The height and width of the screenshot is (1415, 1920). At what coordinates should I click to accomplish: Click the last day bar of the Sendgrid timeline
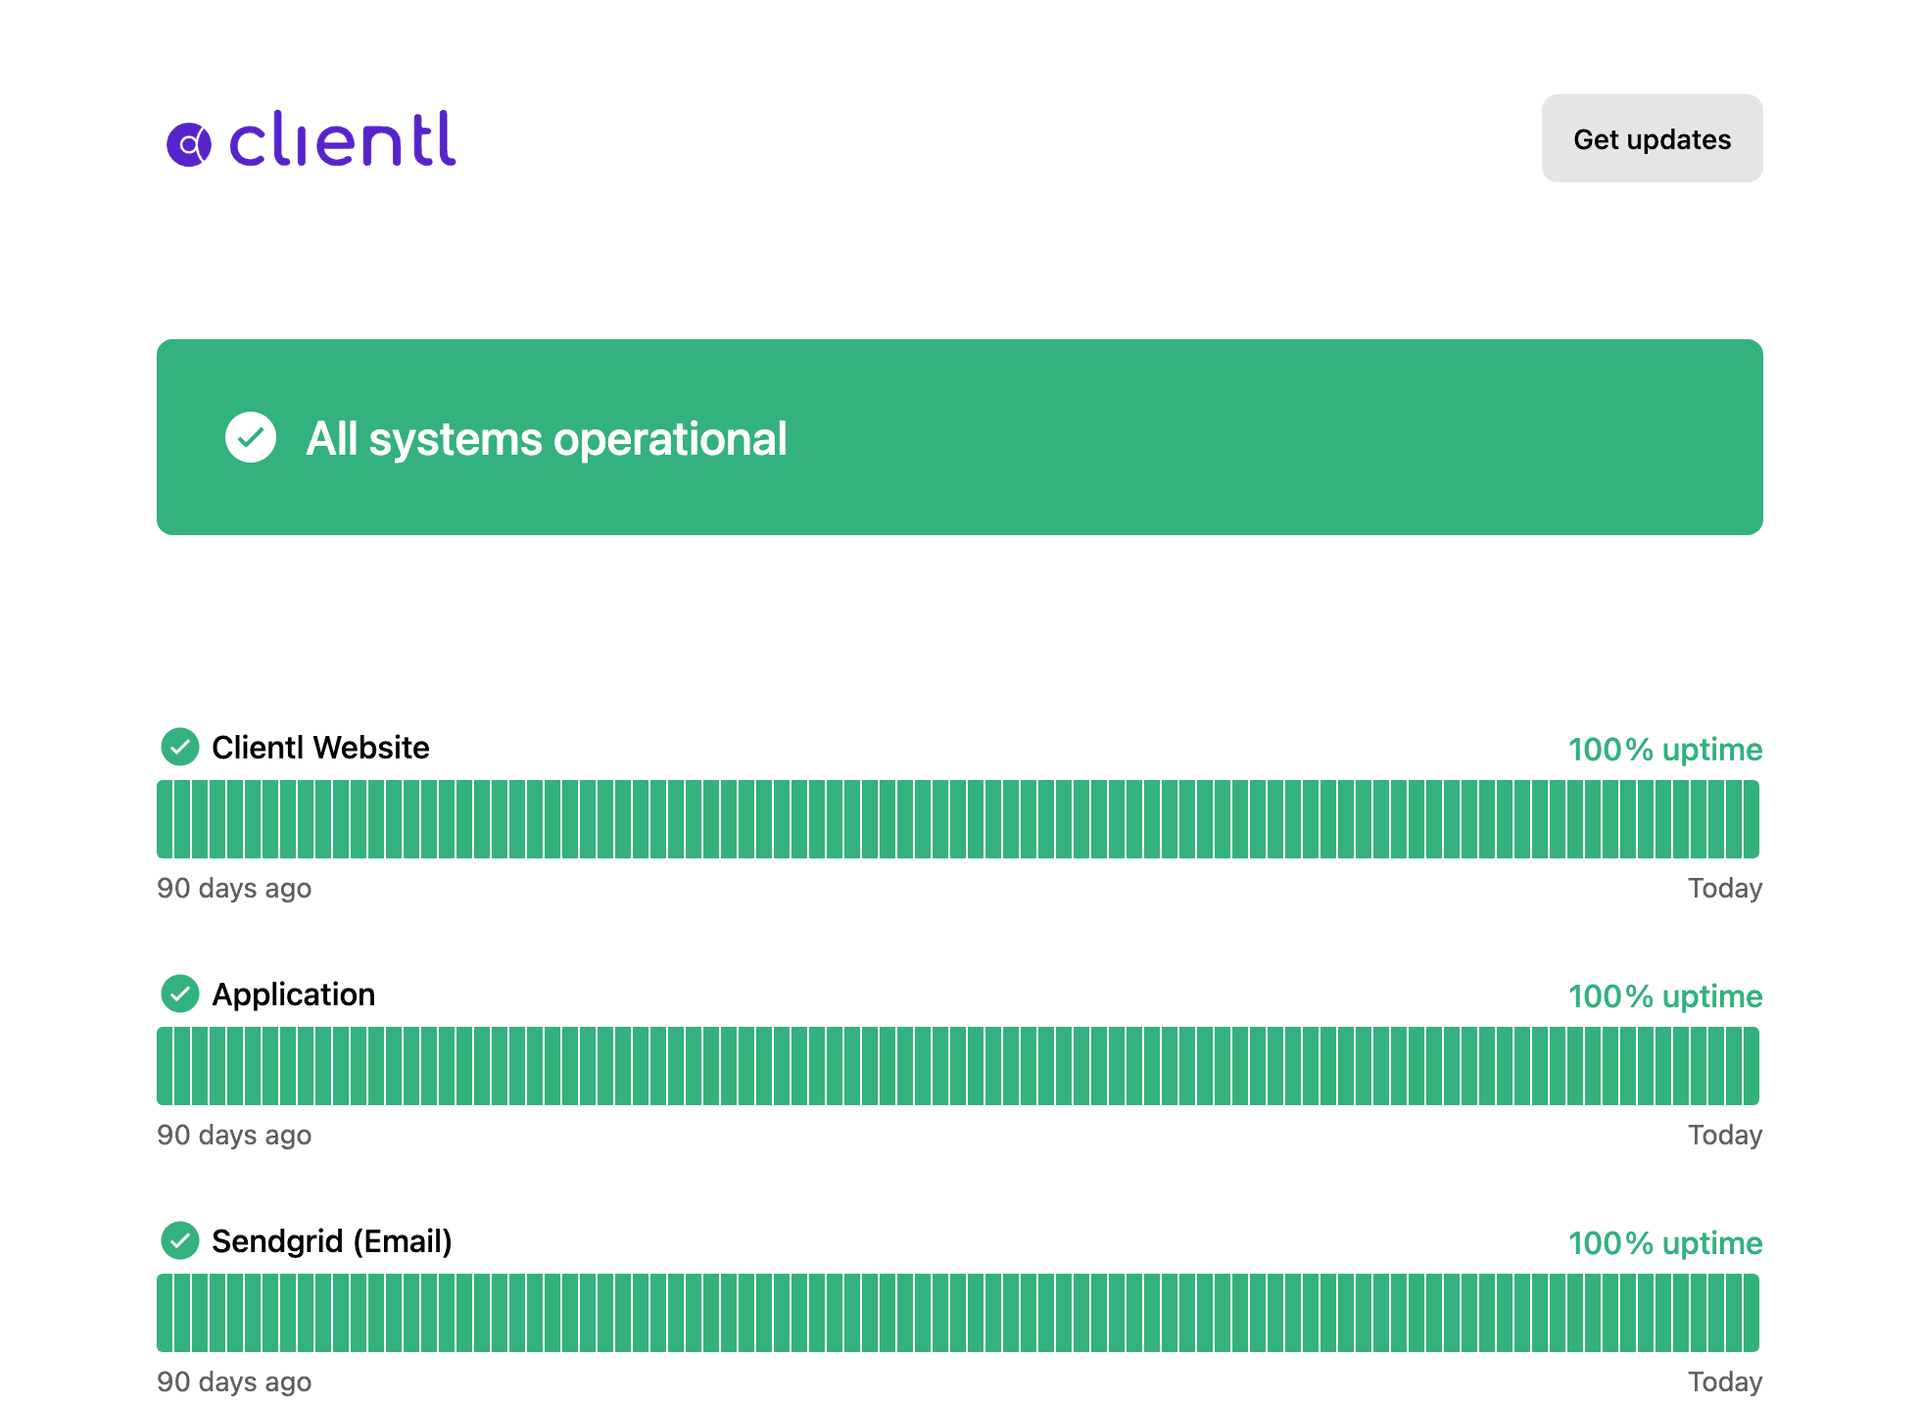click(1751, 1313)
